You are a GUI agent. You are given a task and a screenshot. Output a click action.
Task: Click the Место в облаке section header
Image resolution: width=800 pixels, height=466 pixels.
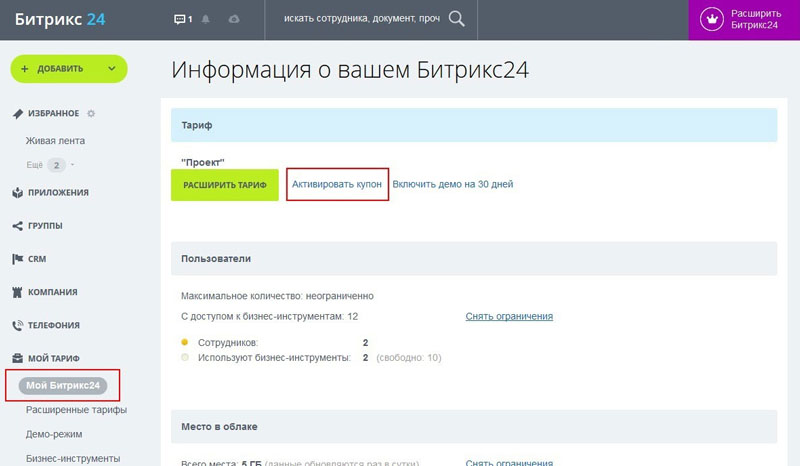(474, 427)
